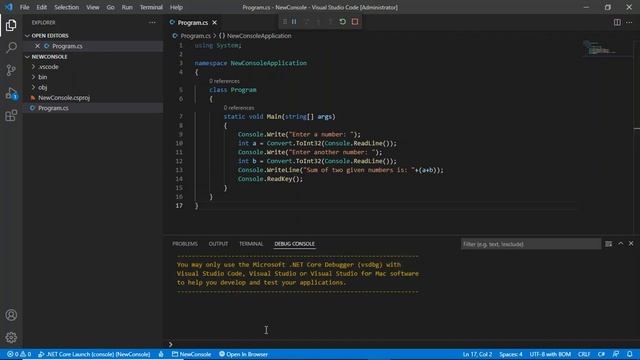Open the Accounts menu icon

[x=11, y=315]
